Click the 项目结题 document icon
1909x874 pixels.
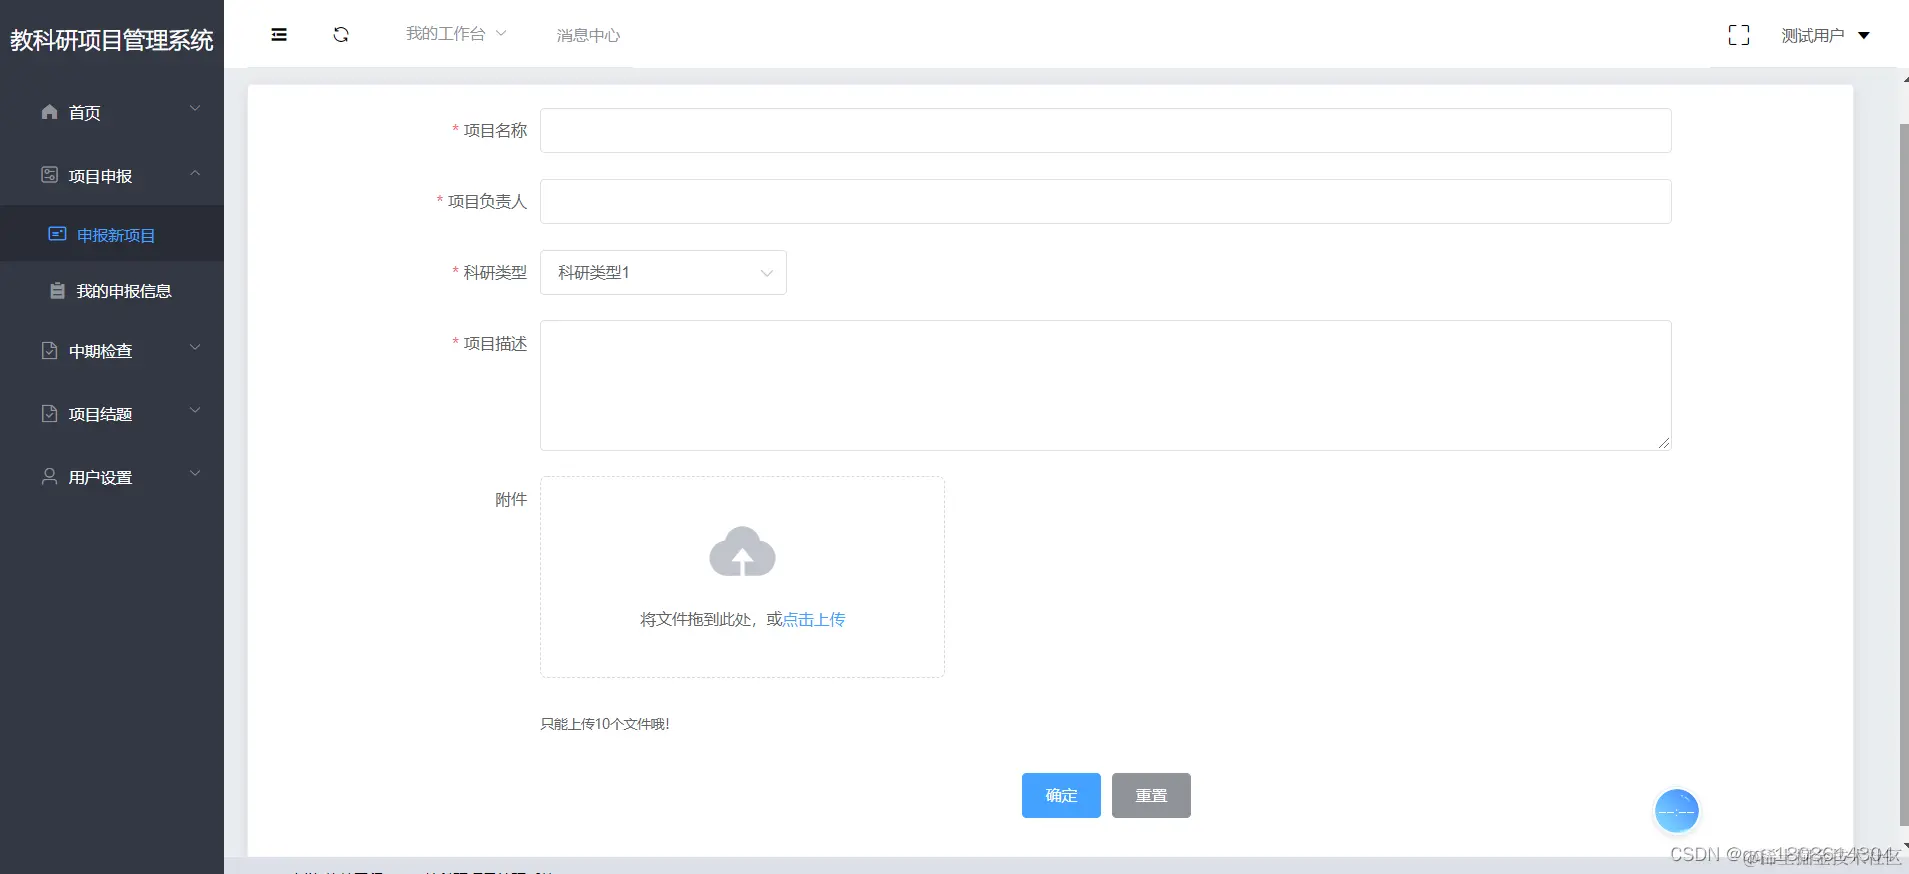[49, 413]
